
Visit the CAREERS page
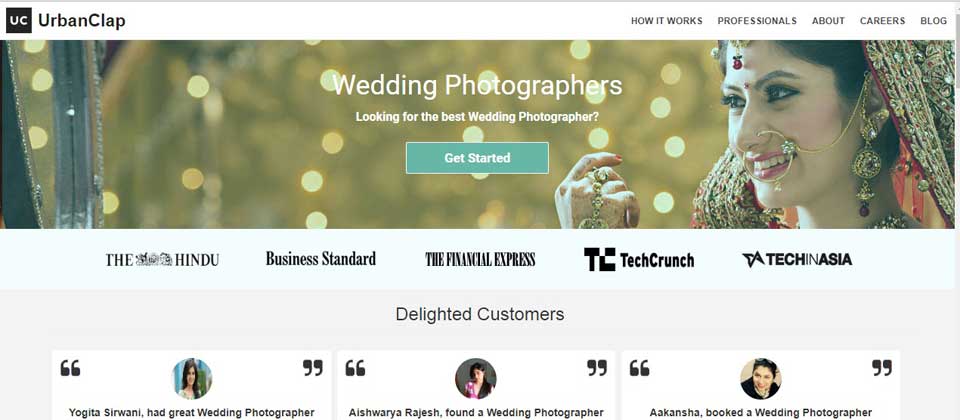pos(882,21)
